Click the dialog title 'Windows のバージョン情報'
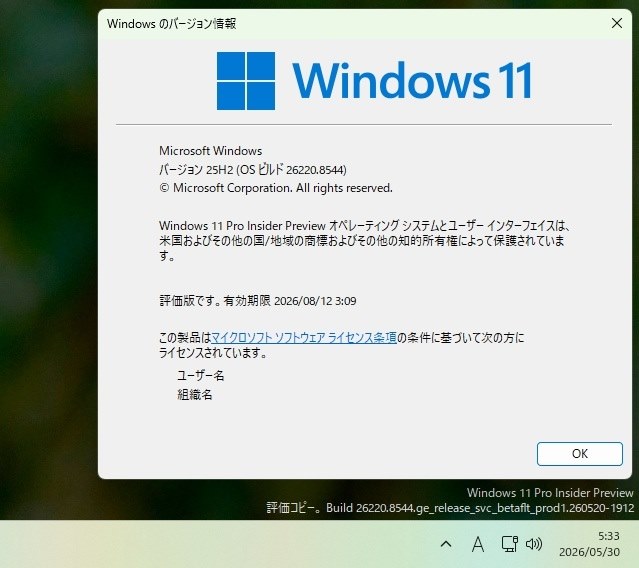The height and width of the screenshot is (568, 639). 172,24
